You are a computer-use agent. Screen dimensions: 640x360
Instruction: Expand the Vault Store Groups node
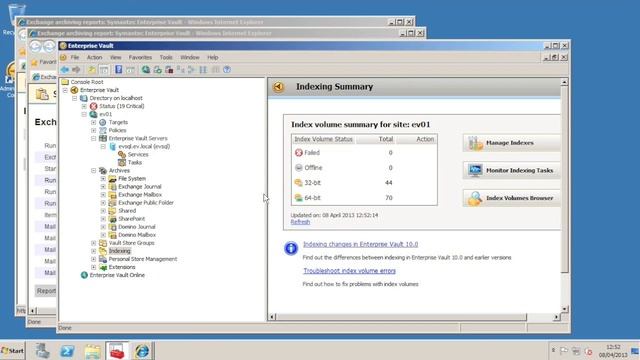click(94, 243)
